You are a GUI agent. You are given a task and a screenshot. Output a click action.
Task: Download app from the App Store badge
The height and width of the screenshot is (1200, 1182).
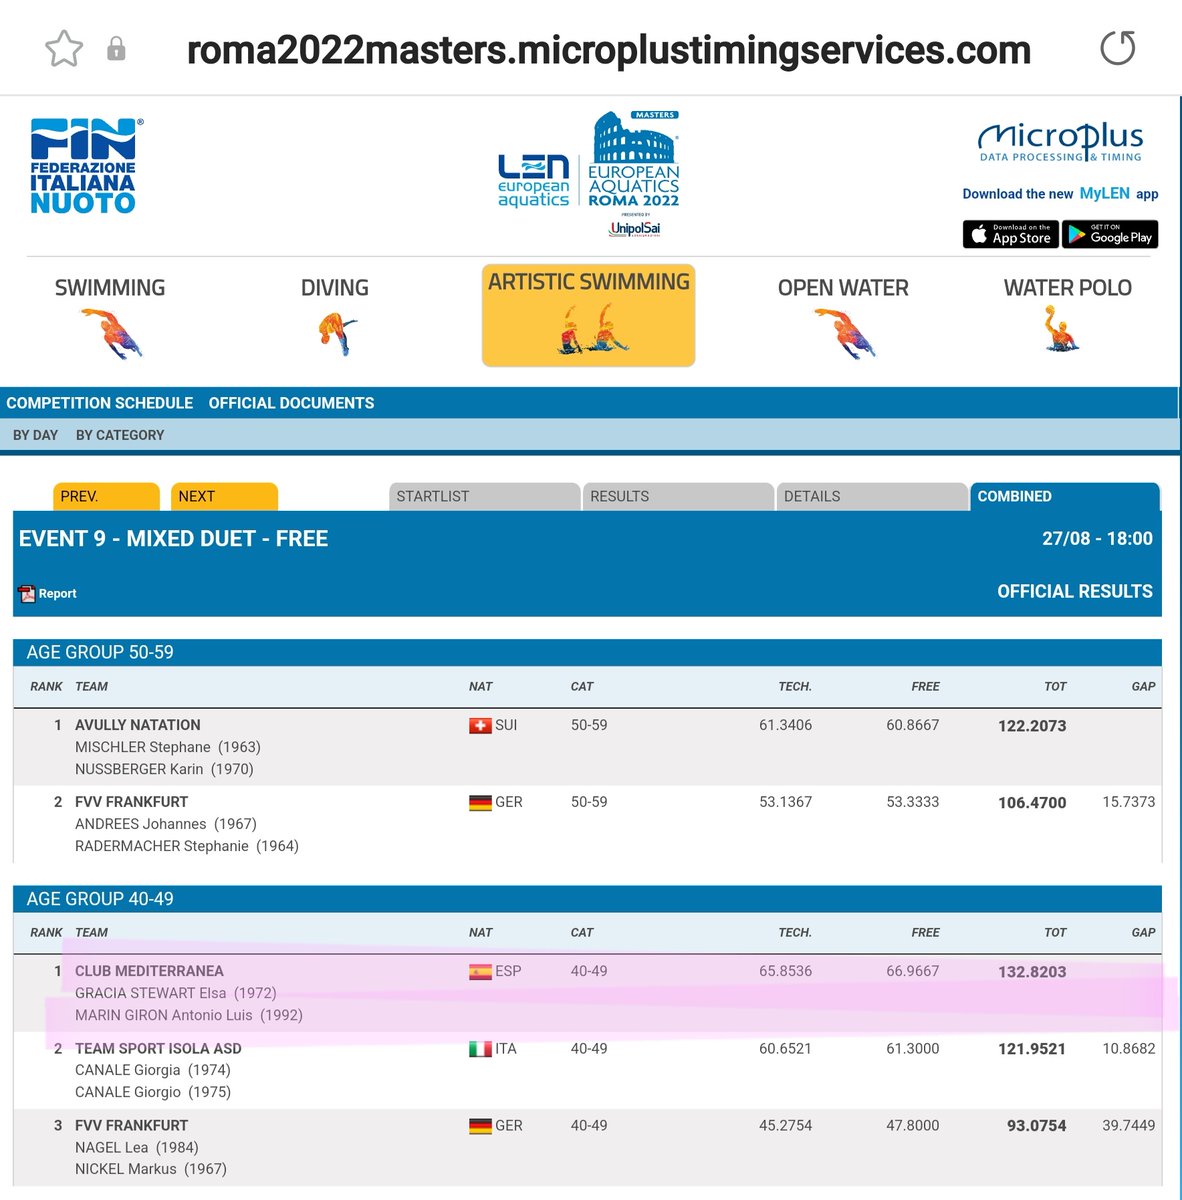point(1010,234)
